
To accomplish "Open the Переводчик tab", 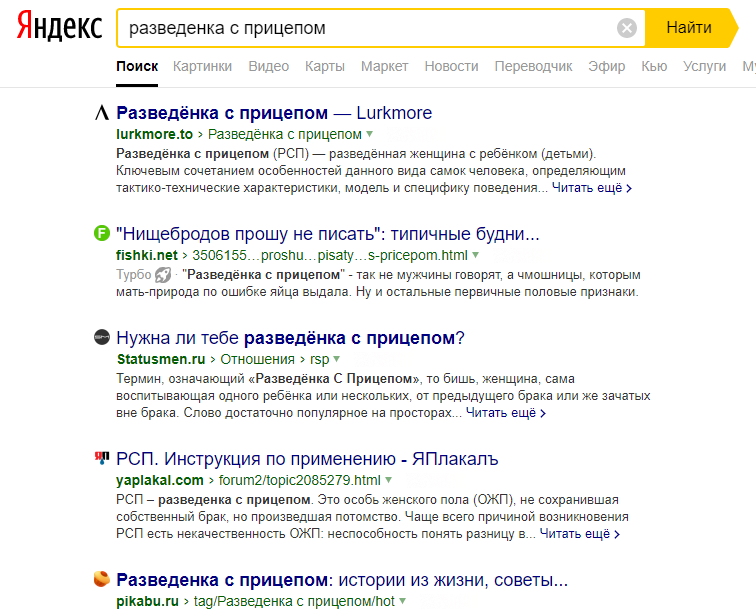I will click(x=533, y=66).
